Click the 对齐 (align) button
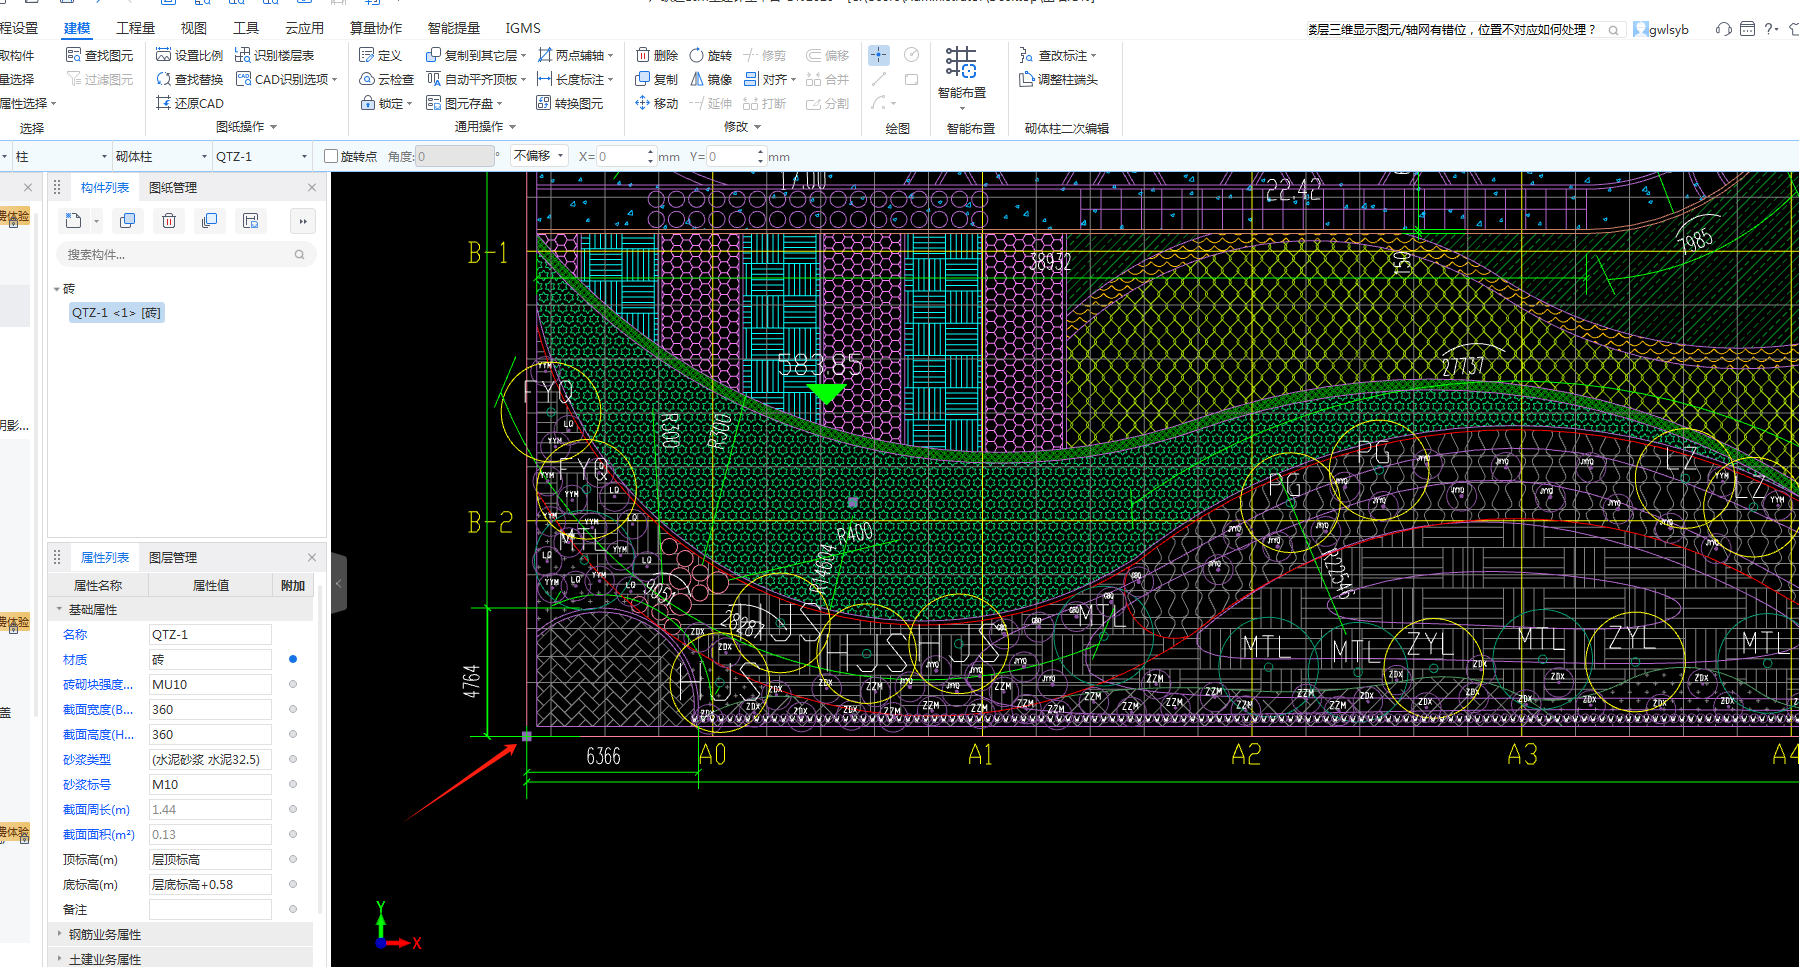The image size is (1799, 967). (x=769, y=79)
